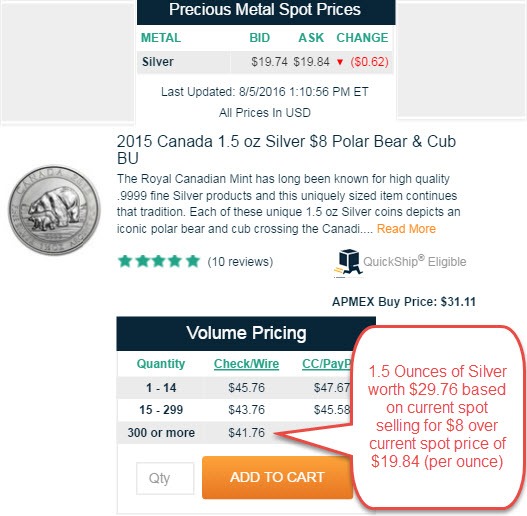The width and height of the screenshot is (527, 516).
Task: Open the Read More link
Action: pyautogui.click(x=406, y=229)
